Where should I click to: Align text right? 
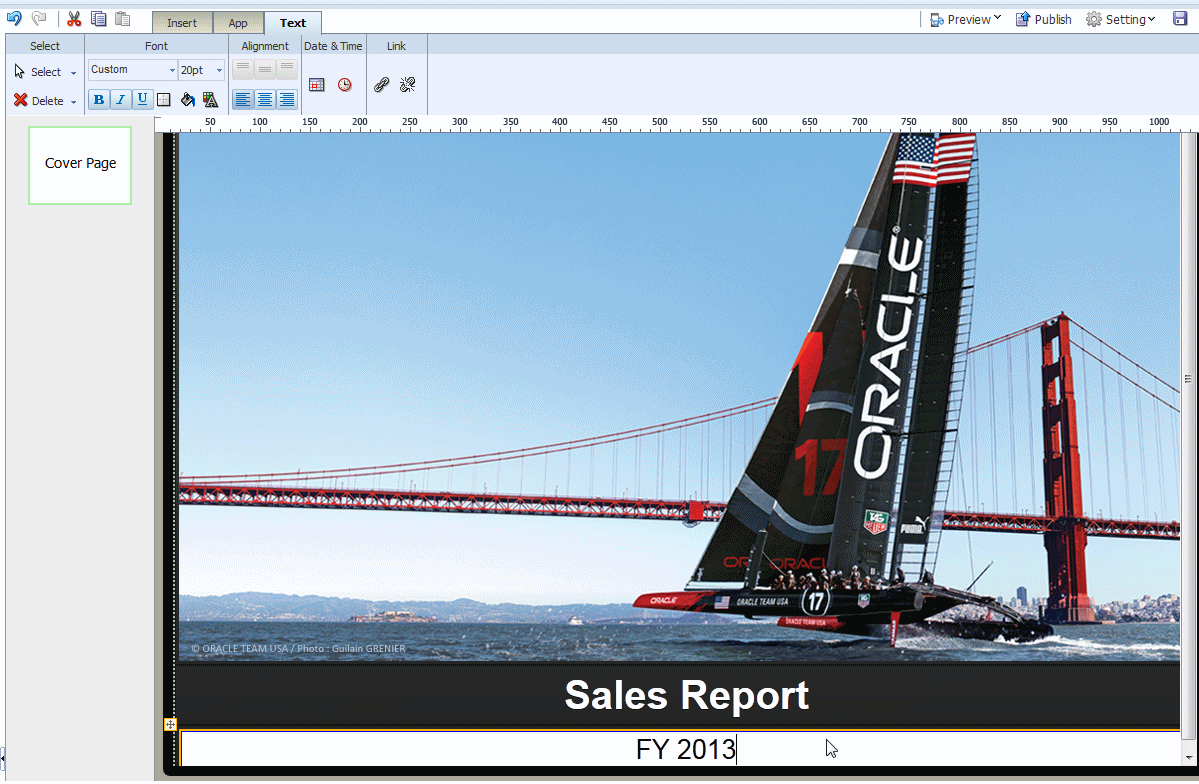pos(287,99)
